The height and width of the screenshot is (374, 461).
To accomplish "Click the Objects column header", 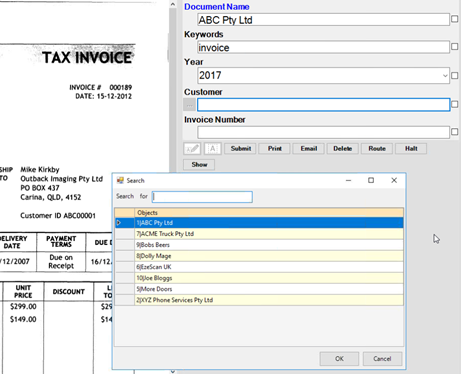I will (x=269, y=213).
